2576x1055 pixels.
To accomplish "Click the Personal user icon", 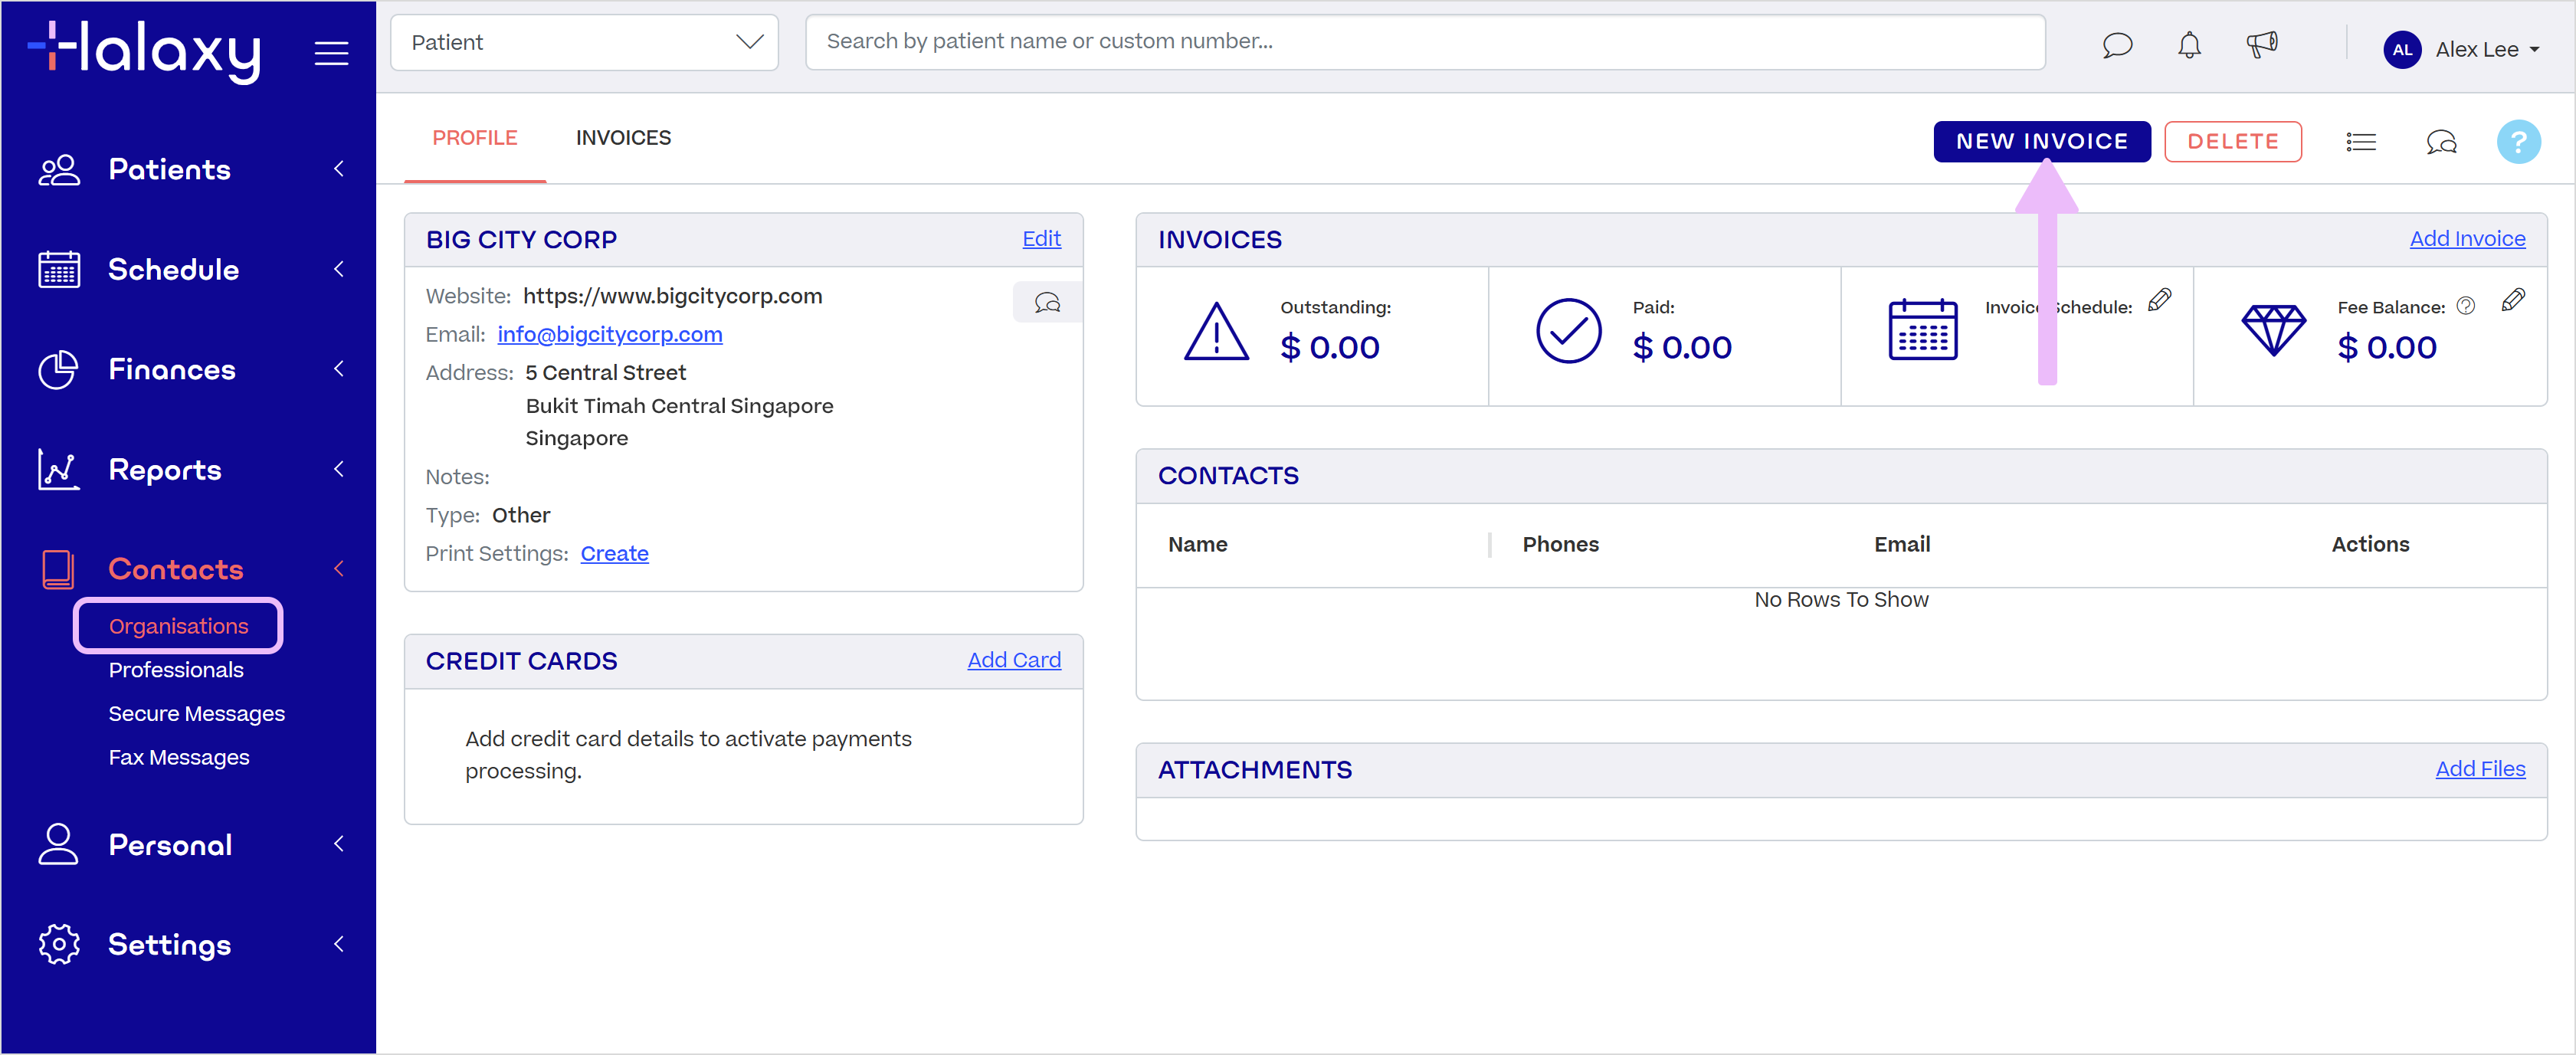I will (x=58, y=844).
